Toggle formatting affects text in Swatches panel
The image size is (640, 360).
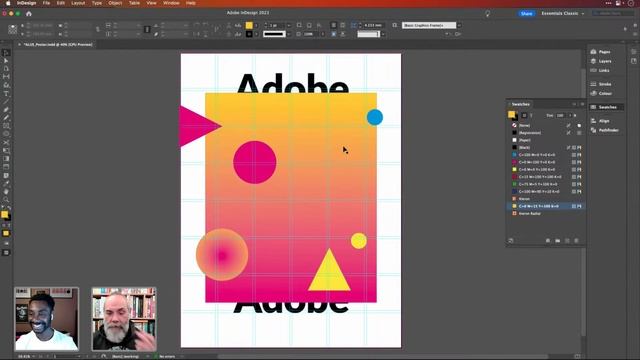(531, 116)
